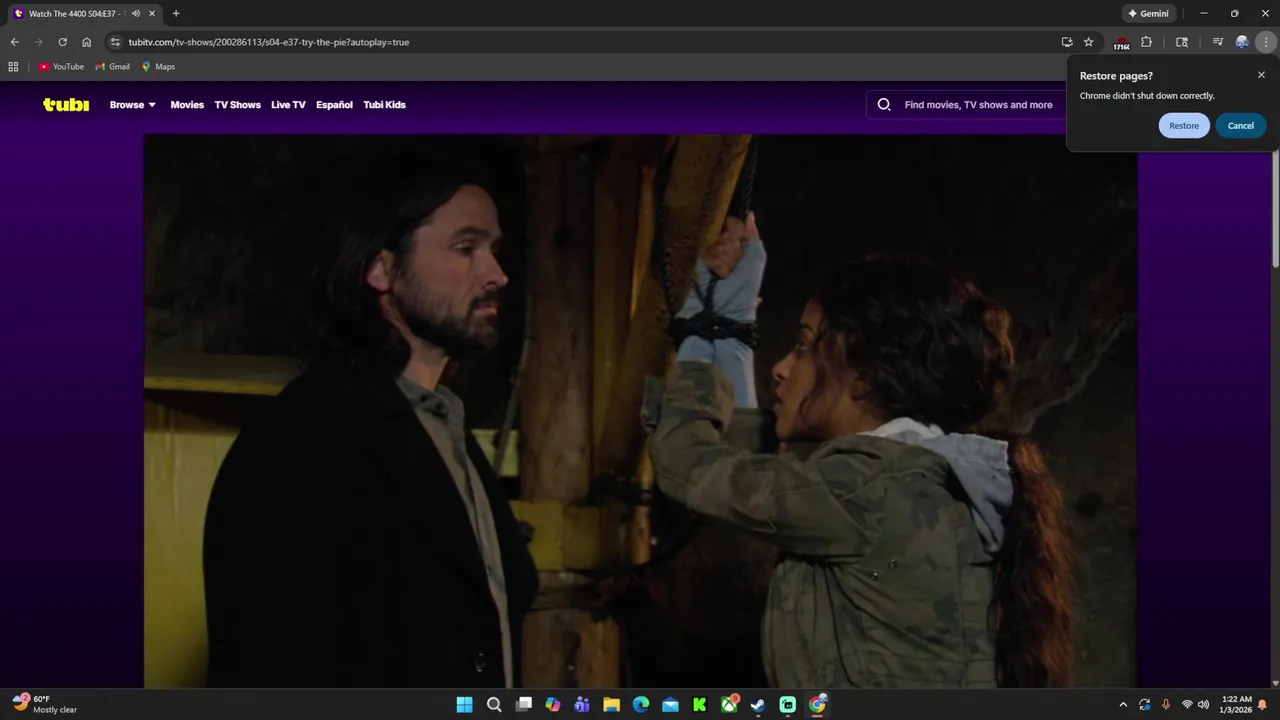The width and height of the screenshot is (1280, 720).
Task: Open the Tubi search magnifier icon
Action: point(884,104)
